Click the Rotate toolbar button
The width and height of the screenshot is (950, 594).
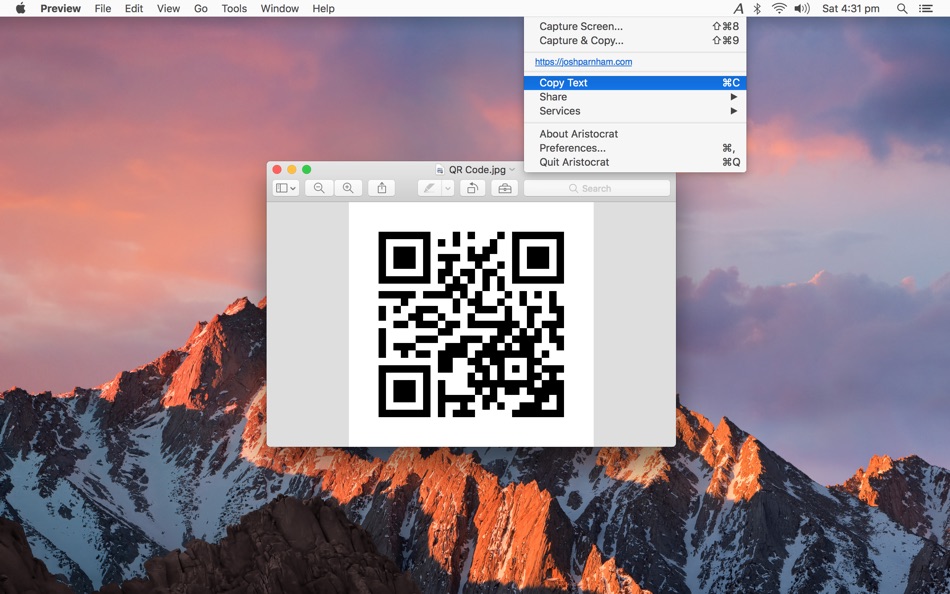point(472,189)
